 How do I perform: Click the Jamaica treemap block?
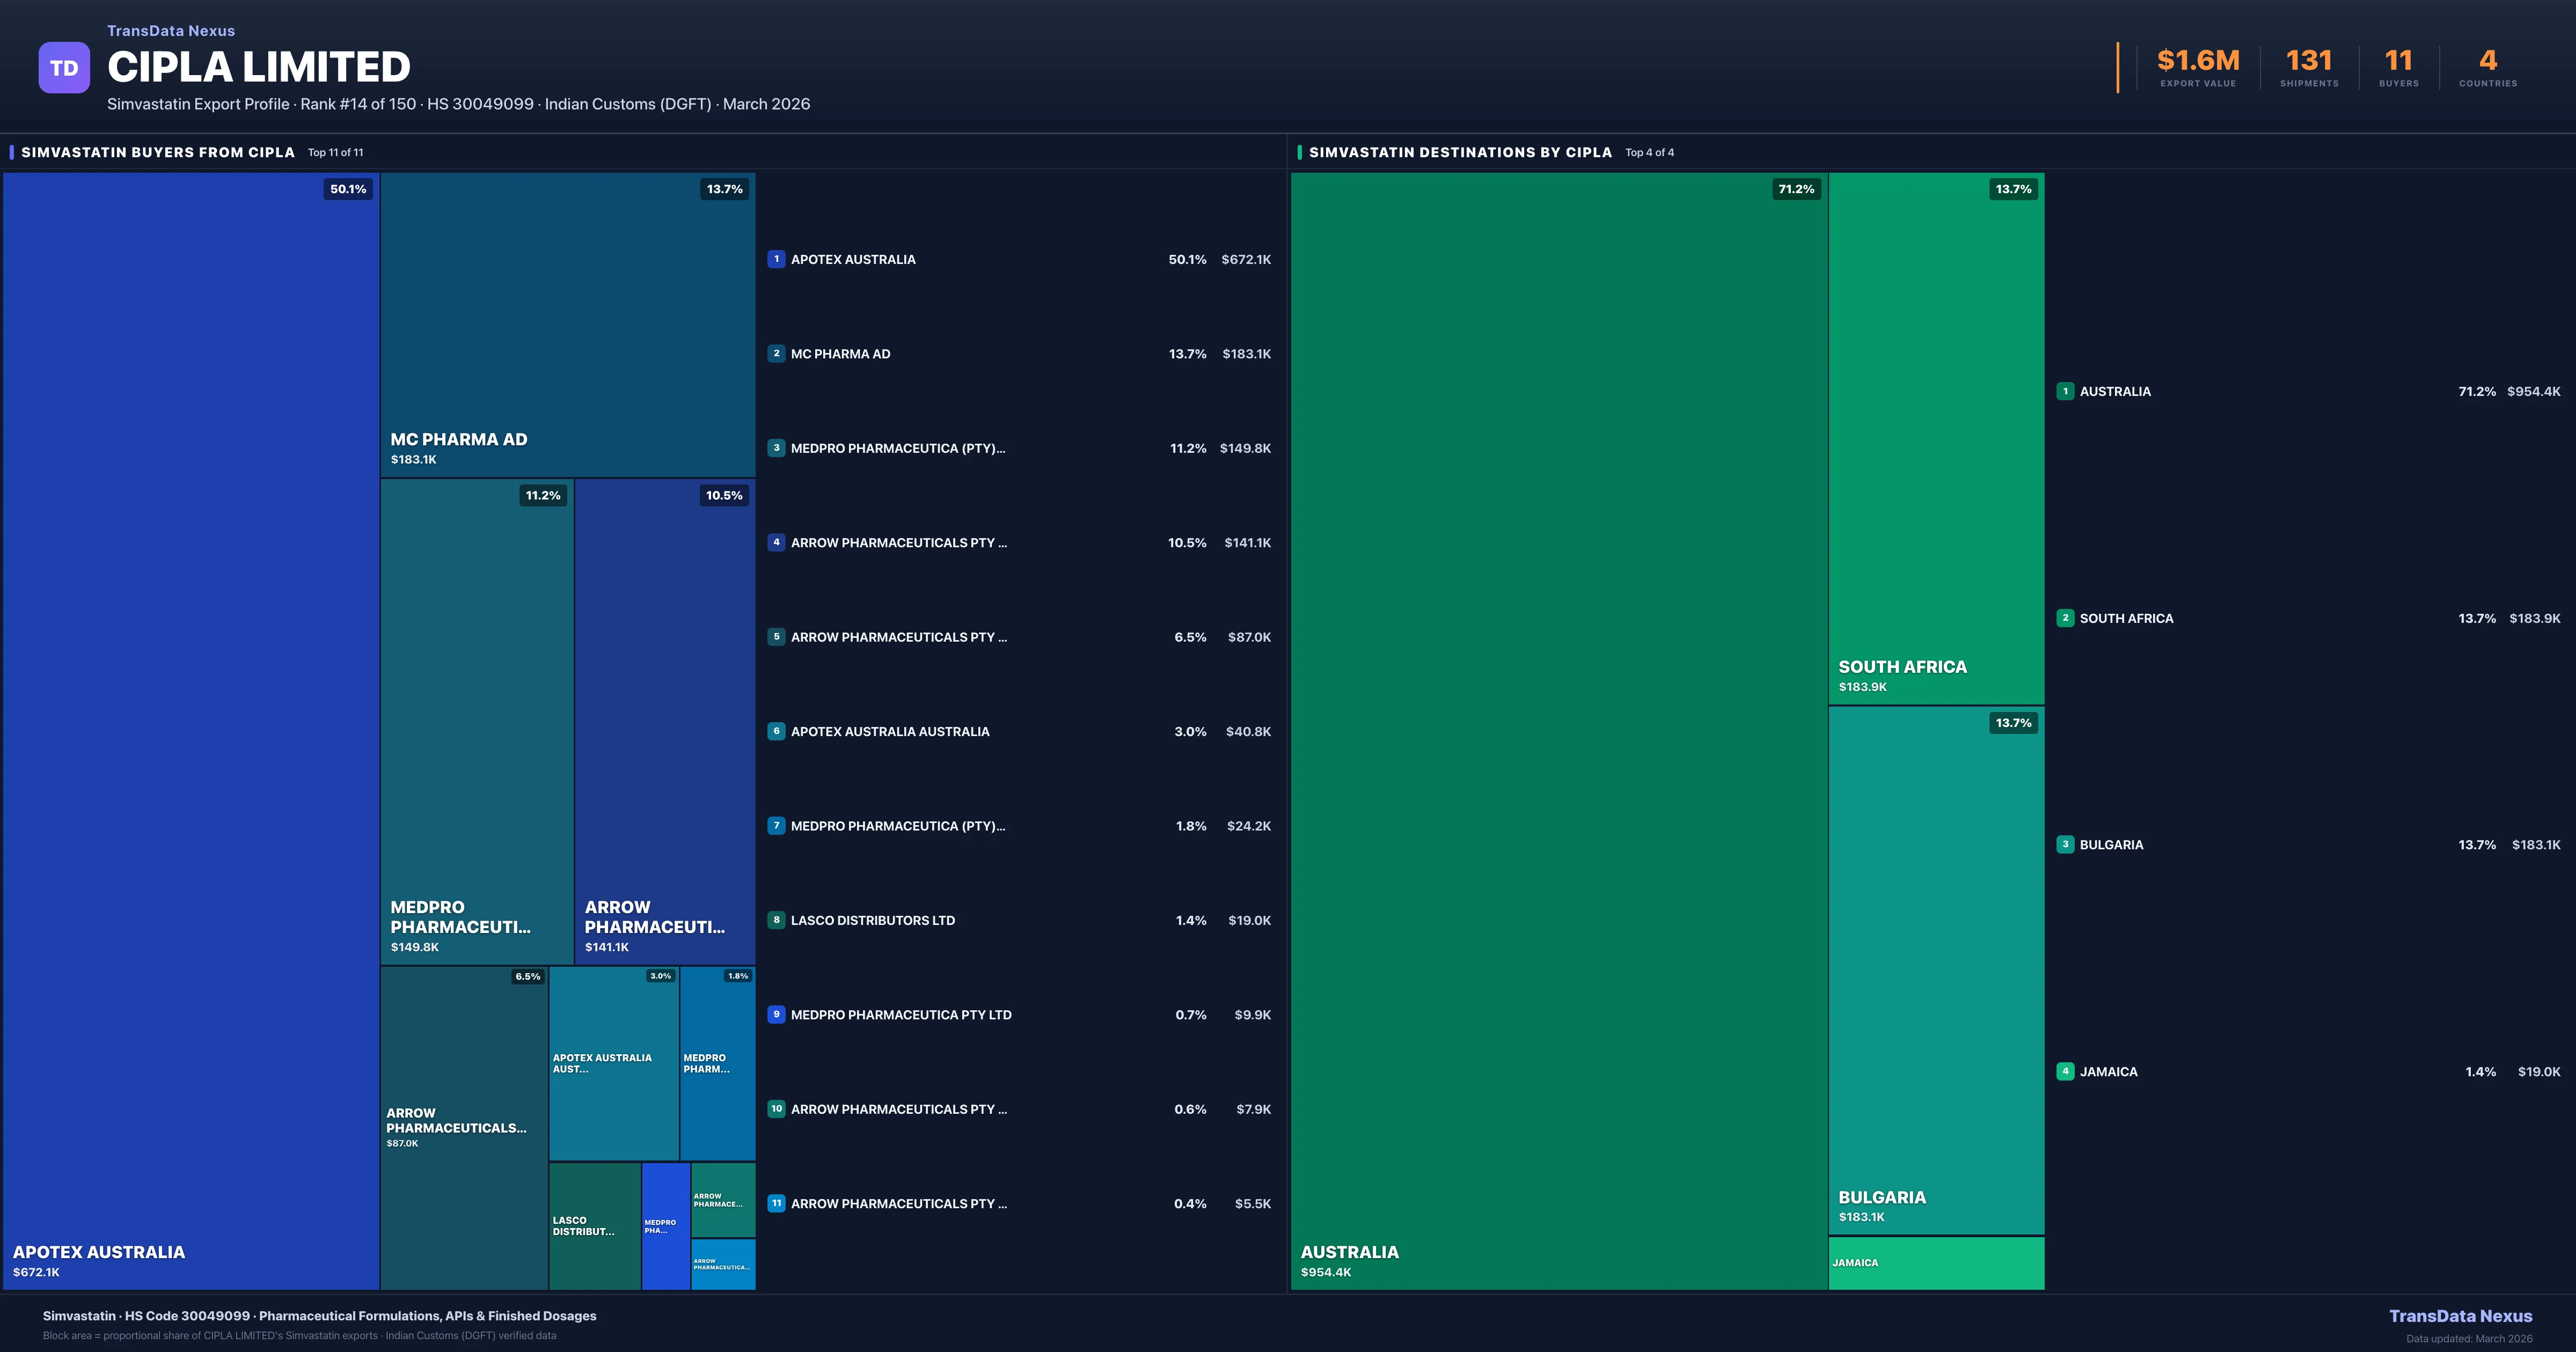1936,1263
